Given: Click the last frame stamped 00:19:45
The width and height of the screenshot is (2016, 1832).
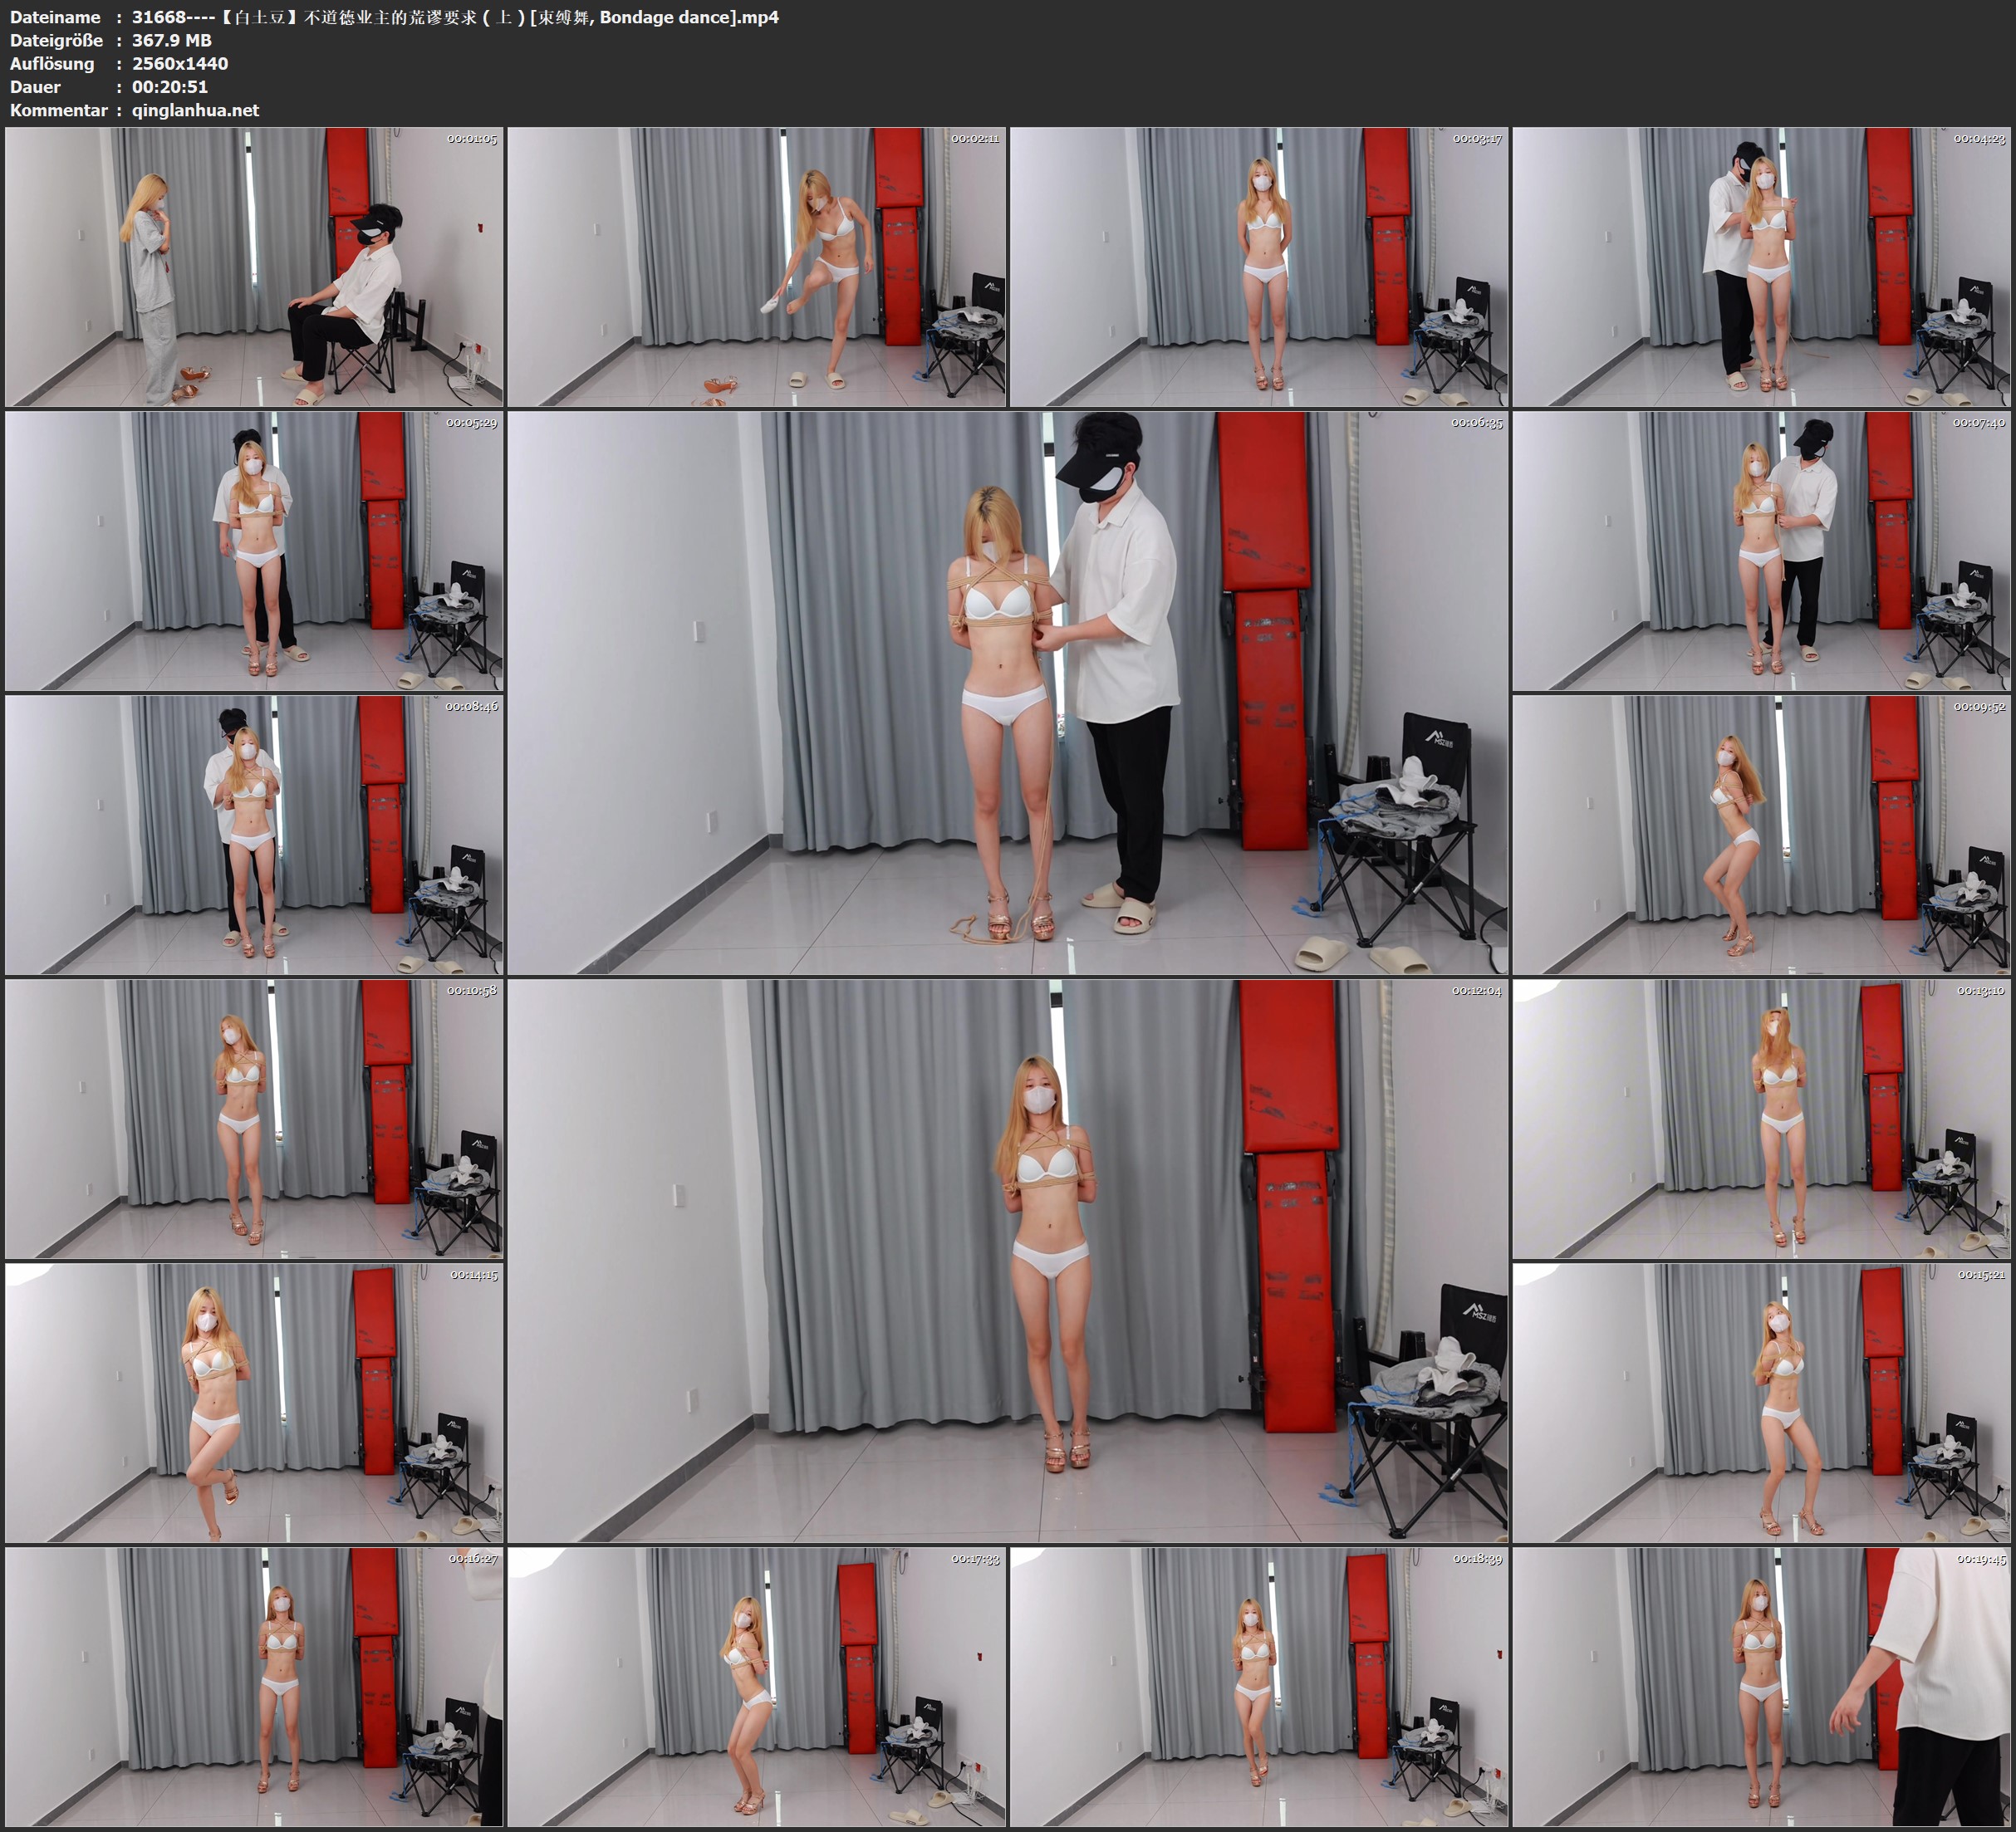Looking at the screenshot, I should [1762, 1687].
